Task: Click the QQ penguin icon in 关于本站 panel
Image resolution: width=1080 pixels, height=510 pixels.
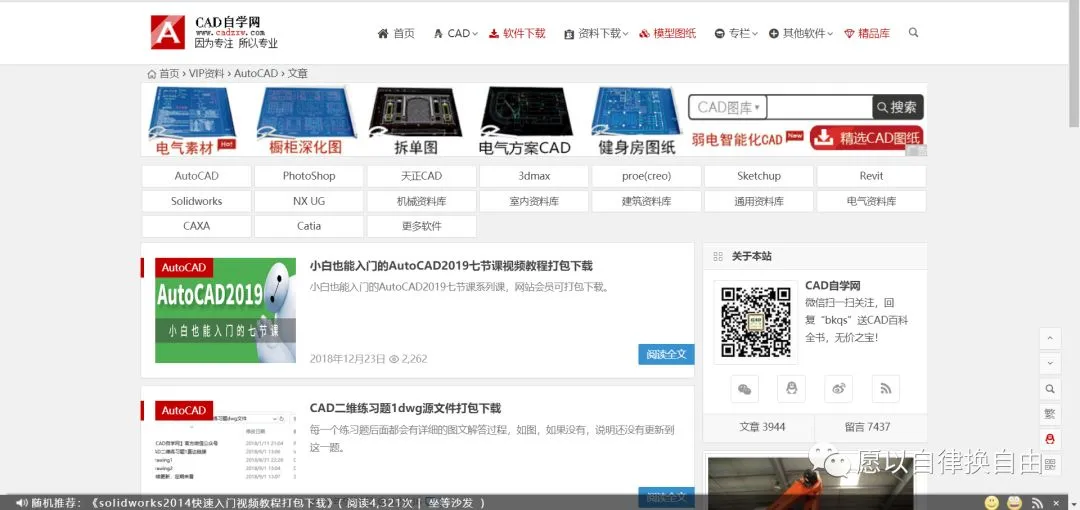Action: pyautogui.click(x=791, y=389)
